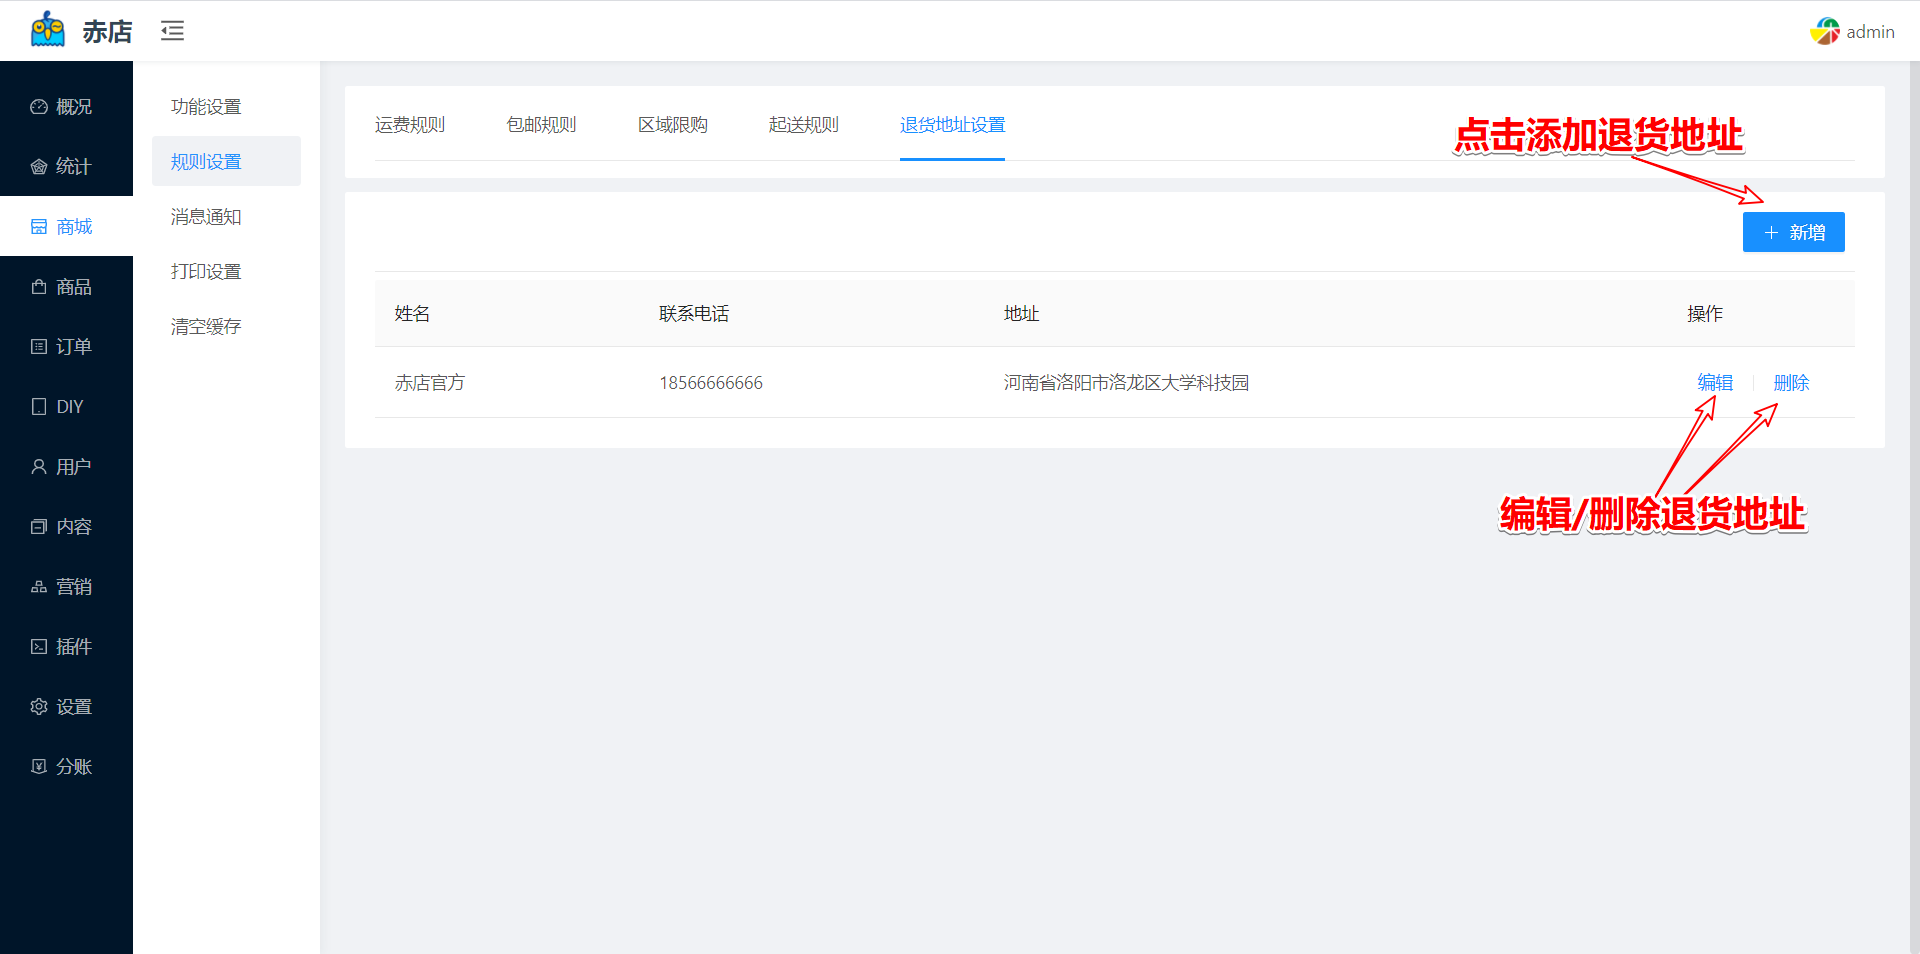Select 规则设置 in the submenu

206,162
